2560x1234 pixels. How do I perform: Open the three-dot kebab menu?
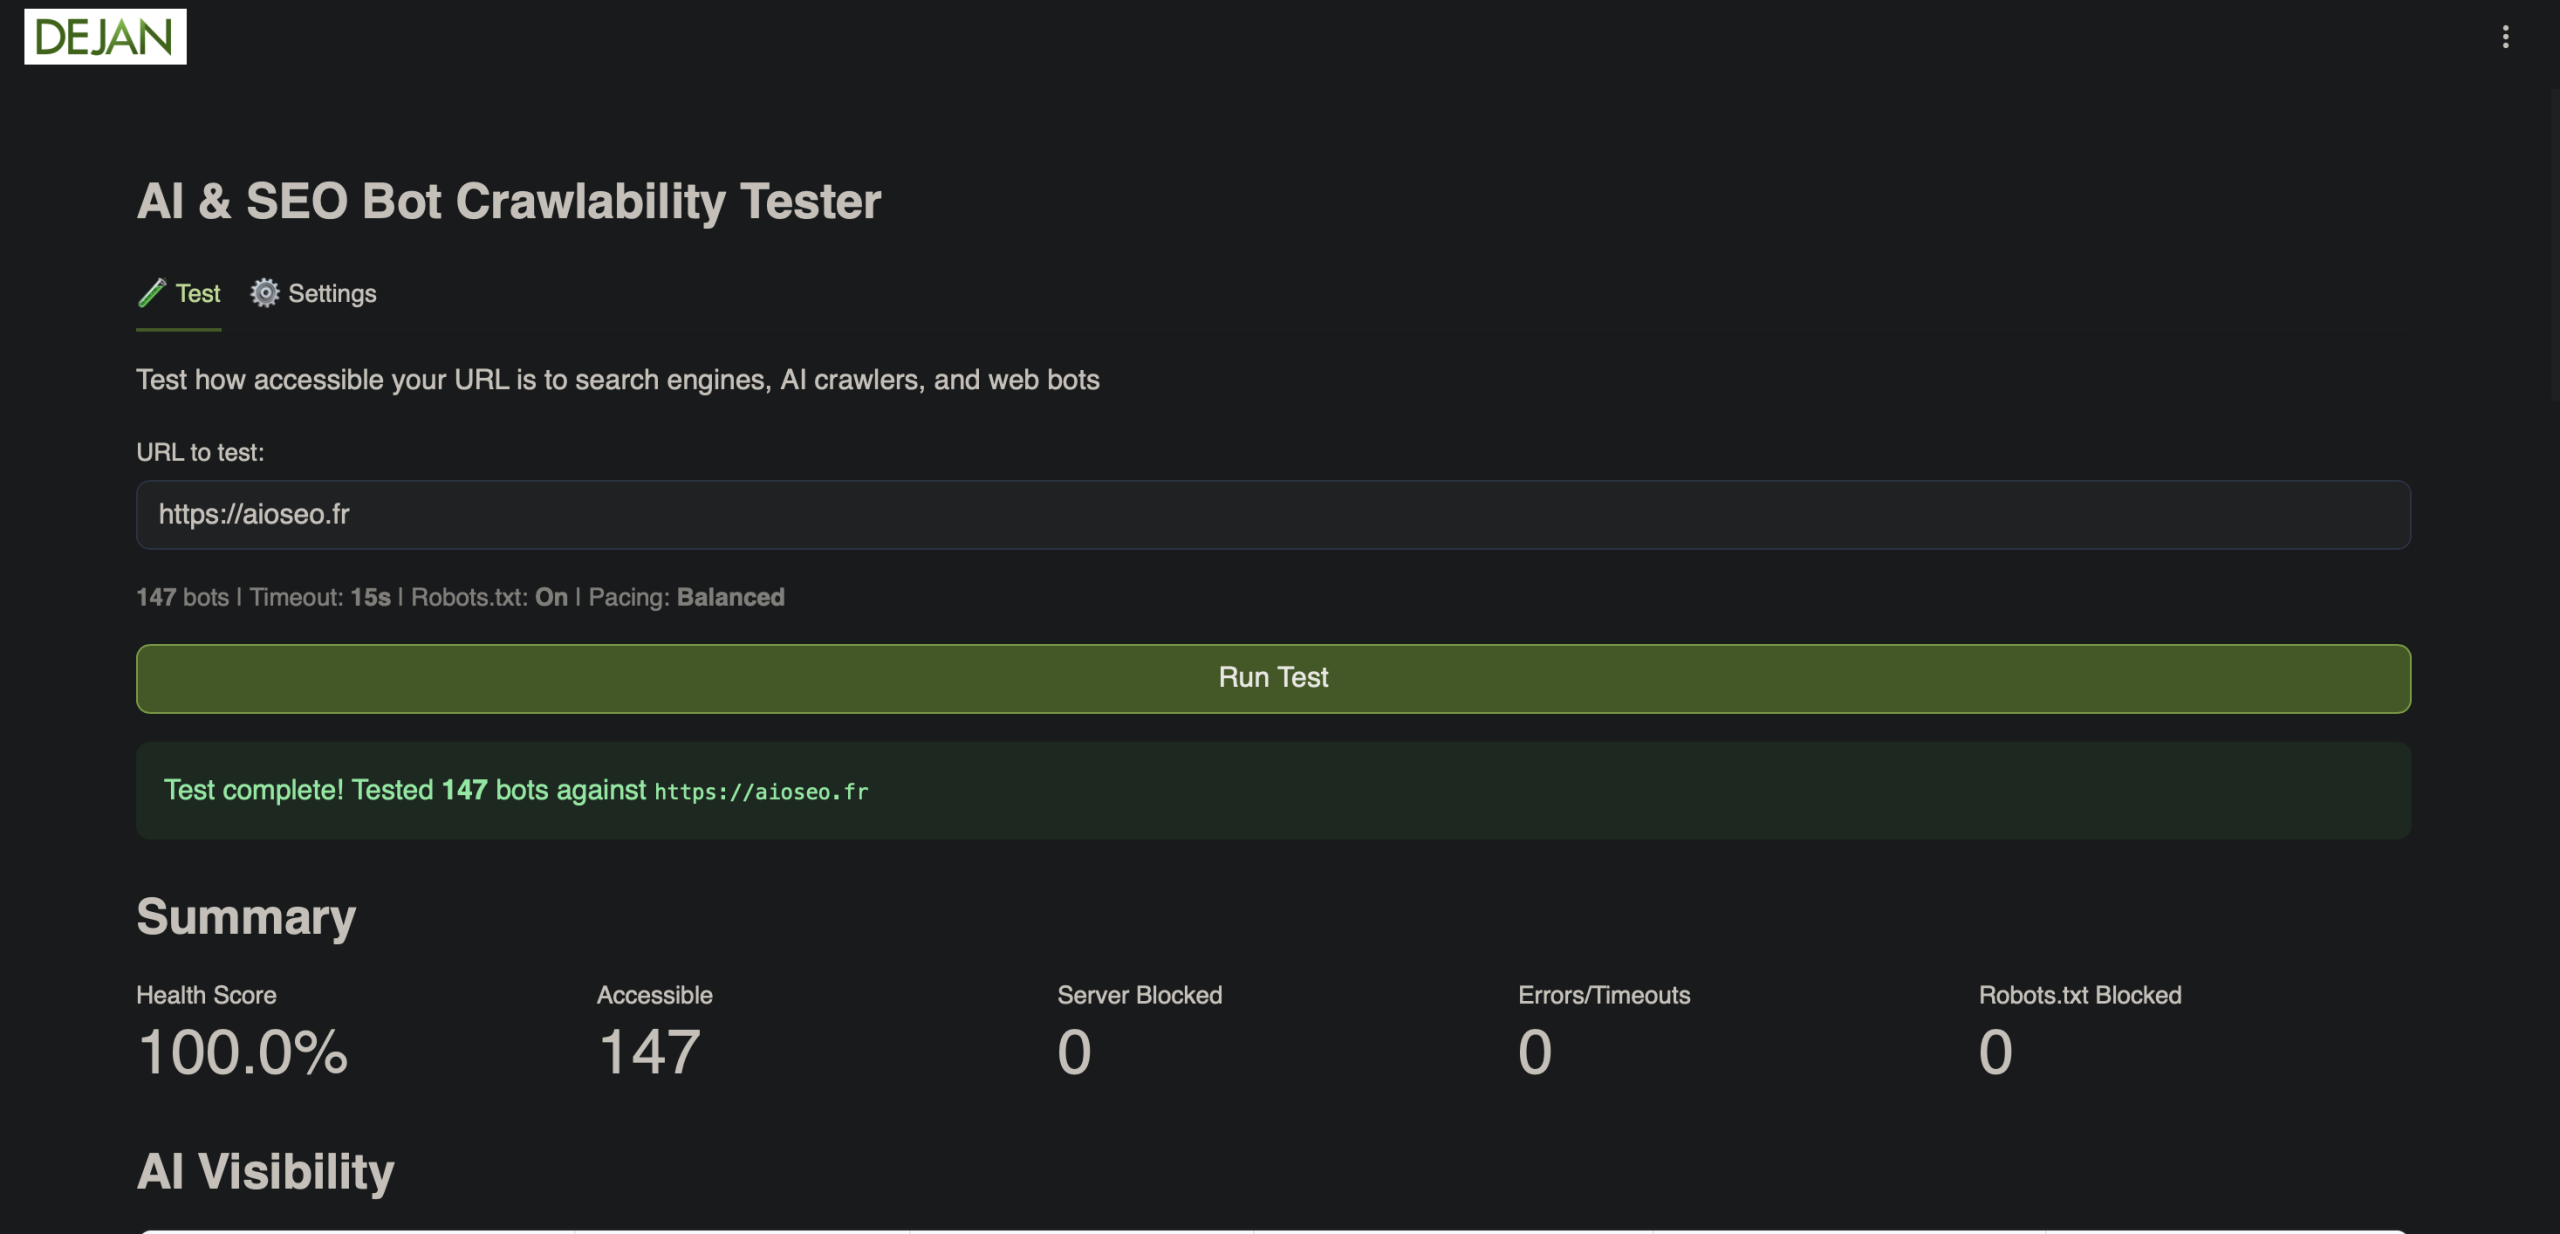tap(2504, 37)
